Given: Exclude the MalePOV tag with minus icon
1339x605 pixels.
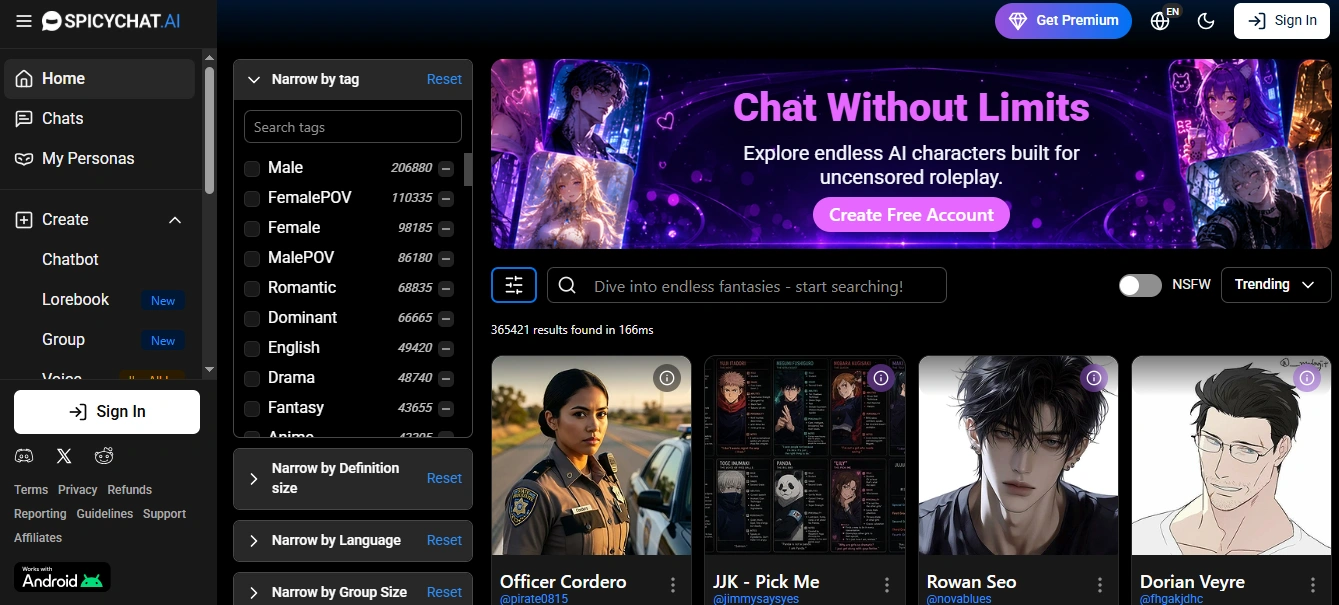Looking at the screenshot, I should point(446,259).
